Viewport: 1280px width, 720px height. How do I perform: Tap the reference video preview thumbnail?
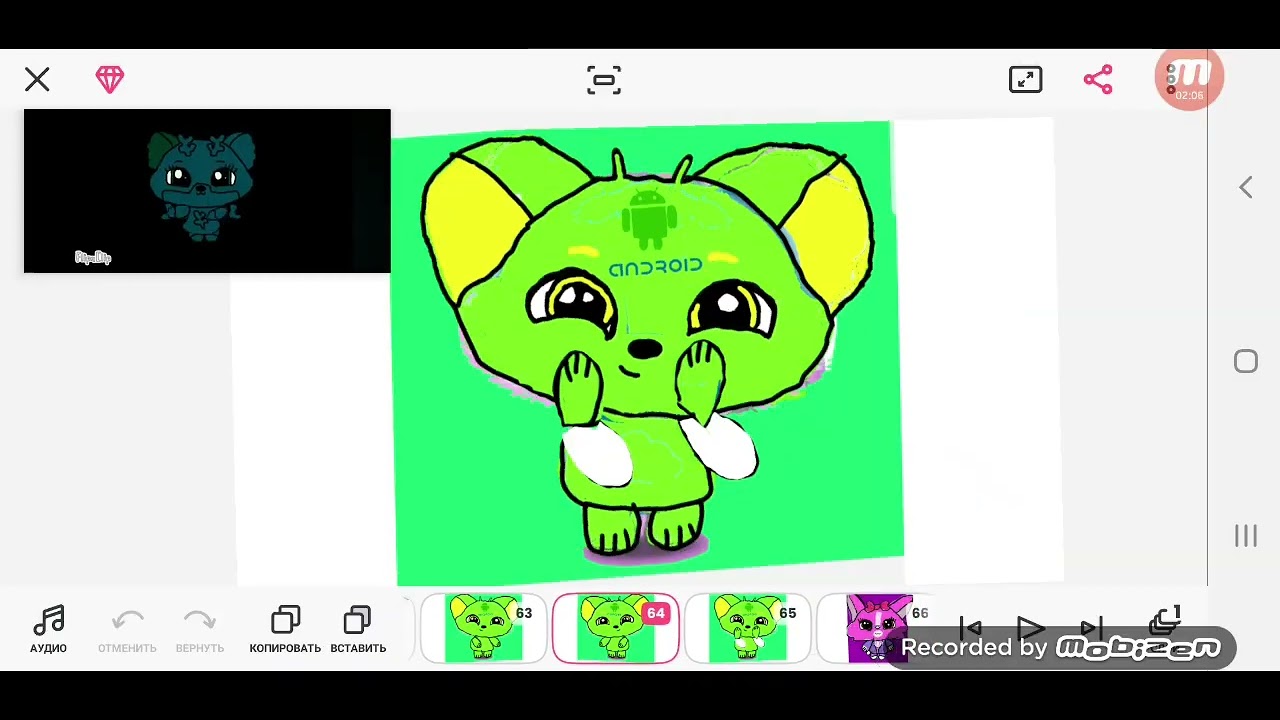pyautogui.click(x=207, y=191)
